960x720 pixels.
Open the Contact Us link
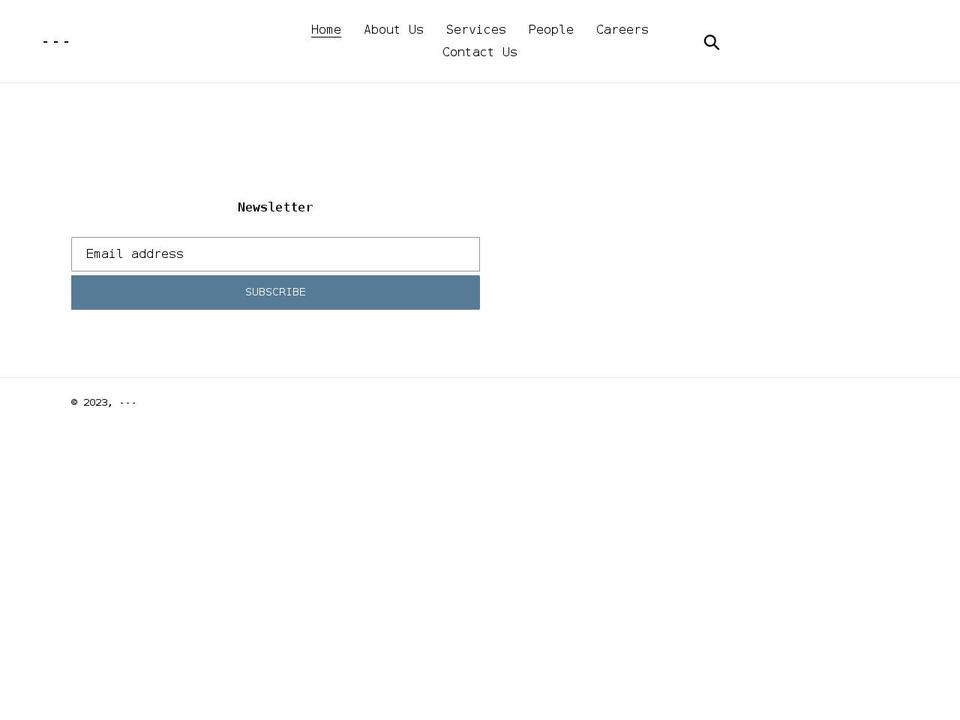pyautogui.click(x=479, y=51)
